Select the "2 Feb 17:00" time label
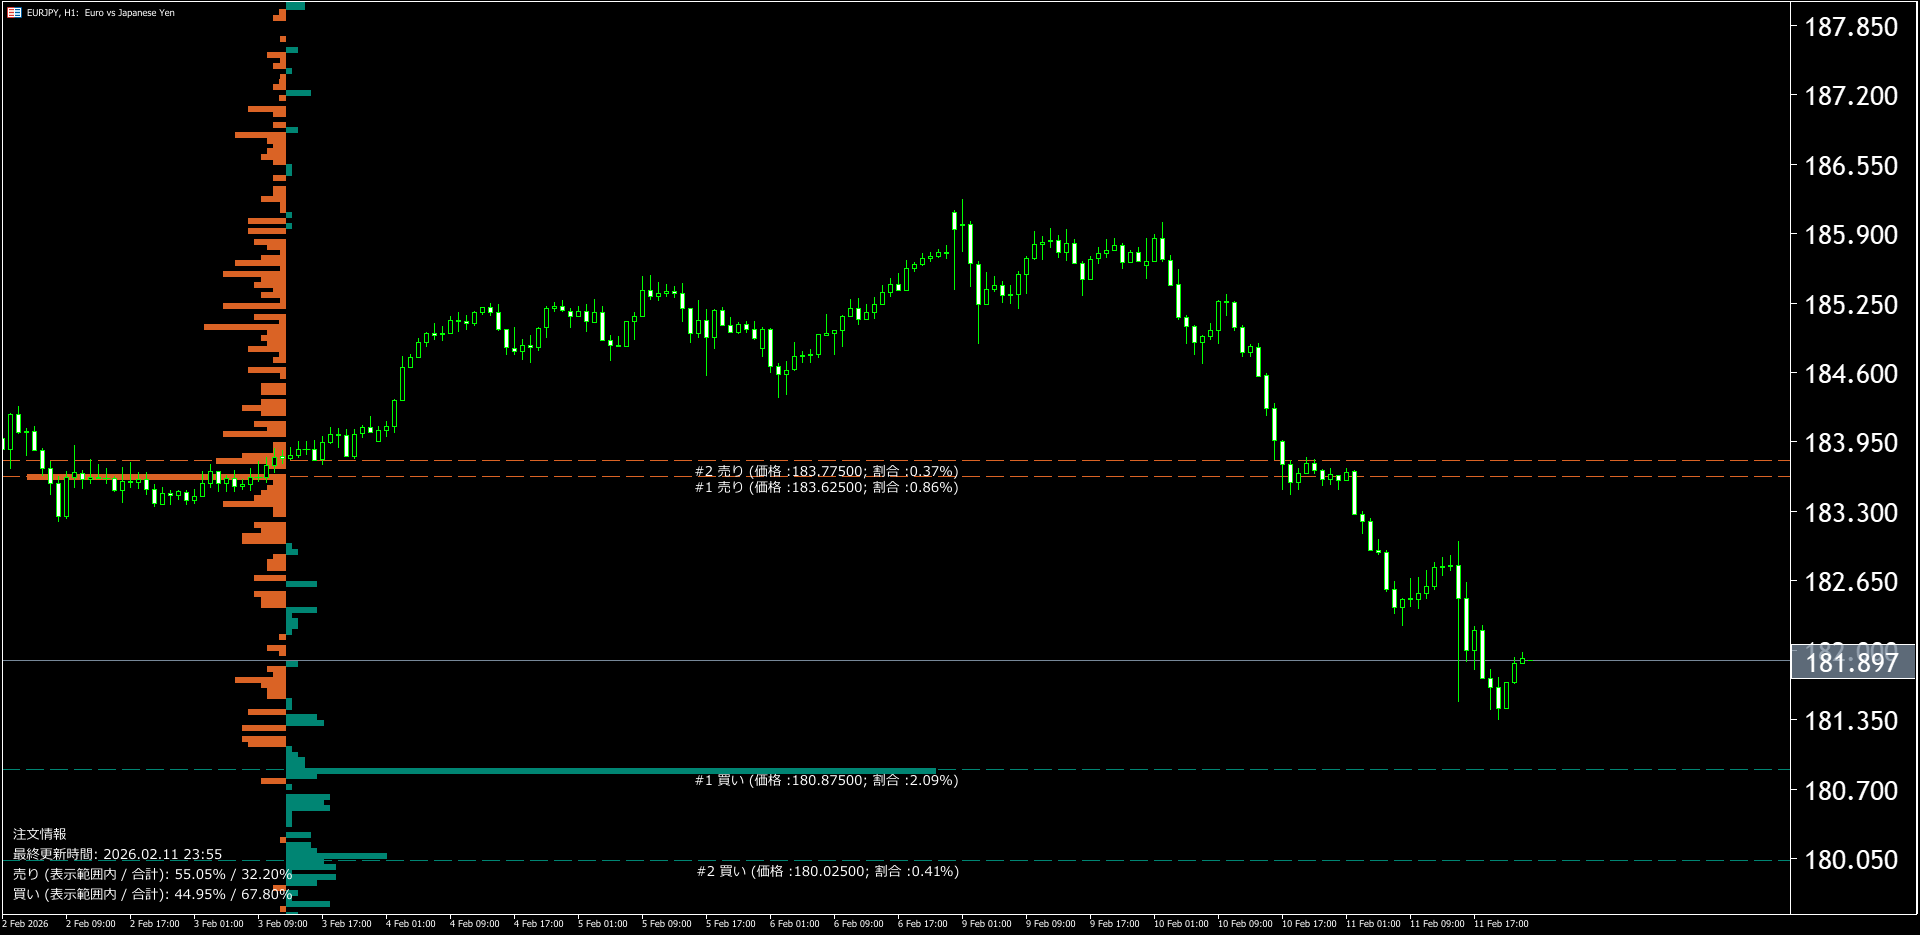Image resolution: width=1920 pixels, height=935 pixels. coord(154,924)
